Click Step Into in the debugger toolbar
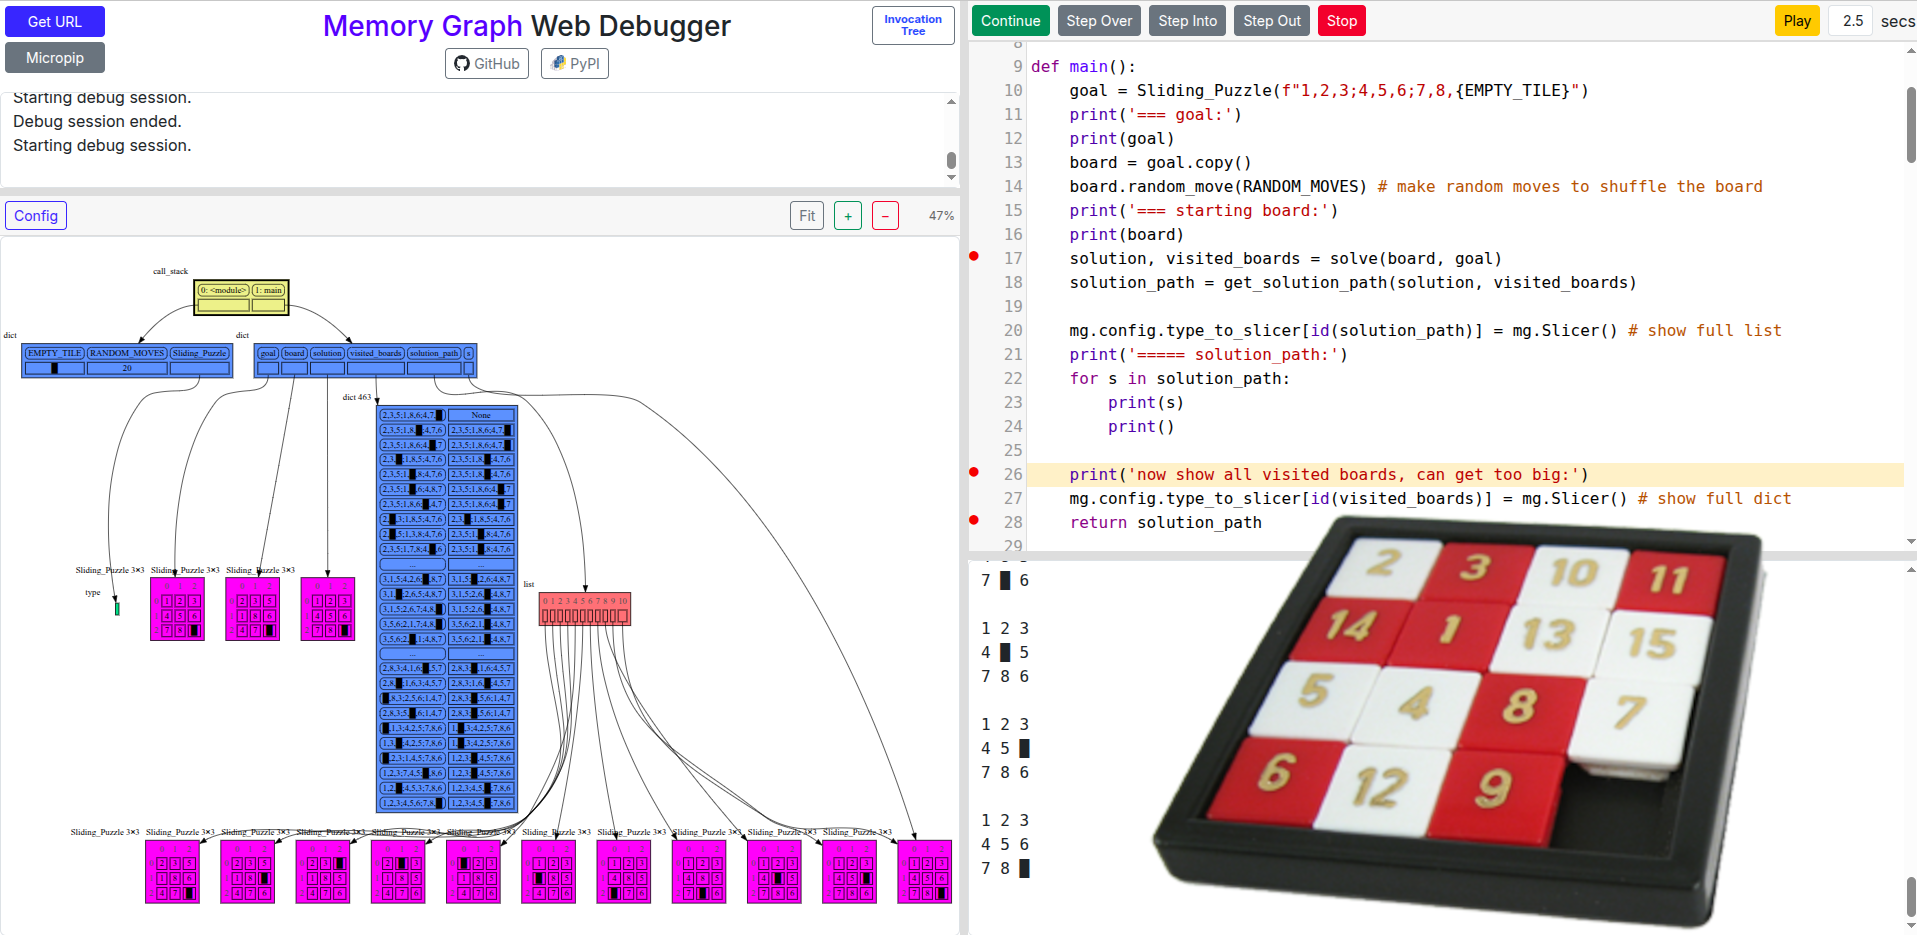 coord(1188,21)
